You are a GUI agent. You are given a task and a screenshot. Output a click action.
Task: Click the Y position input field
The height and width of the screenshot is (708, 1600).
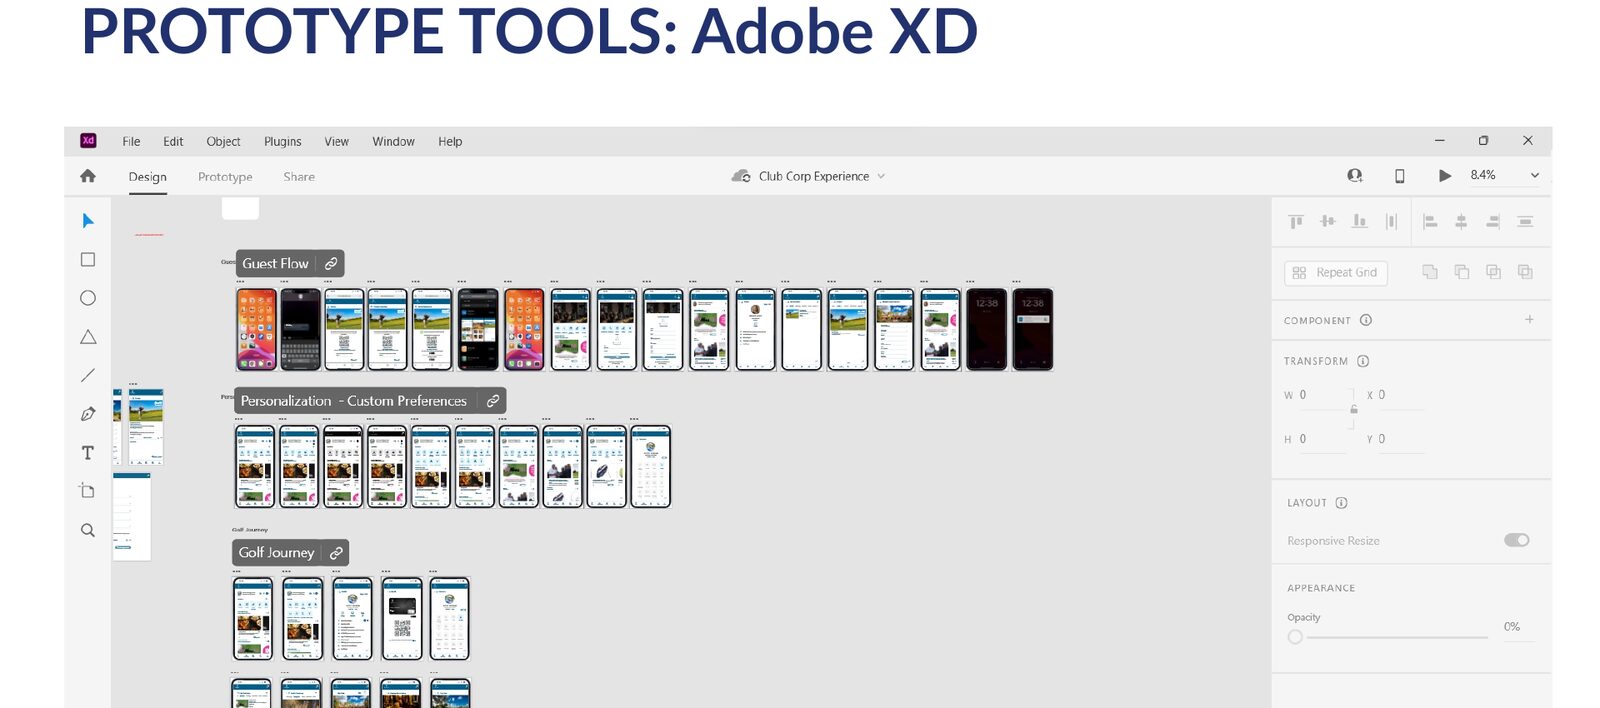[x=1400, y=440]
